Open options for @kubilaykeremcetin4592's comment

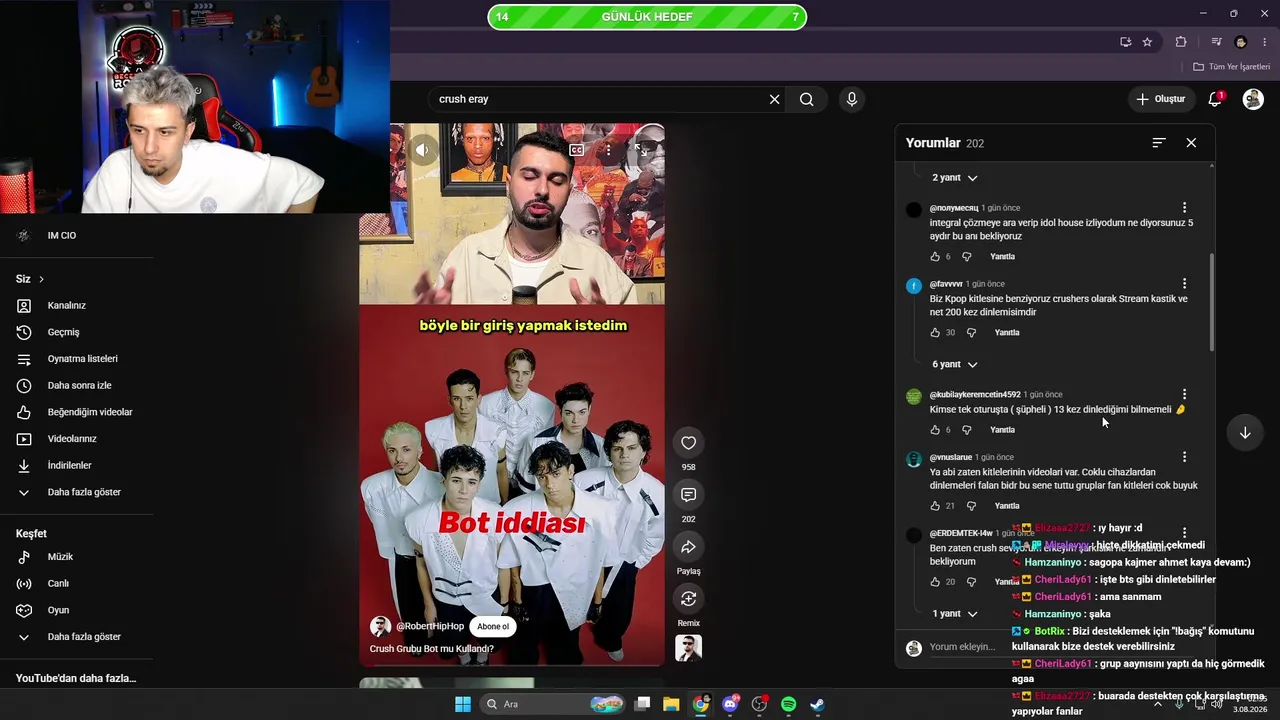[x=1184, y=395]
